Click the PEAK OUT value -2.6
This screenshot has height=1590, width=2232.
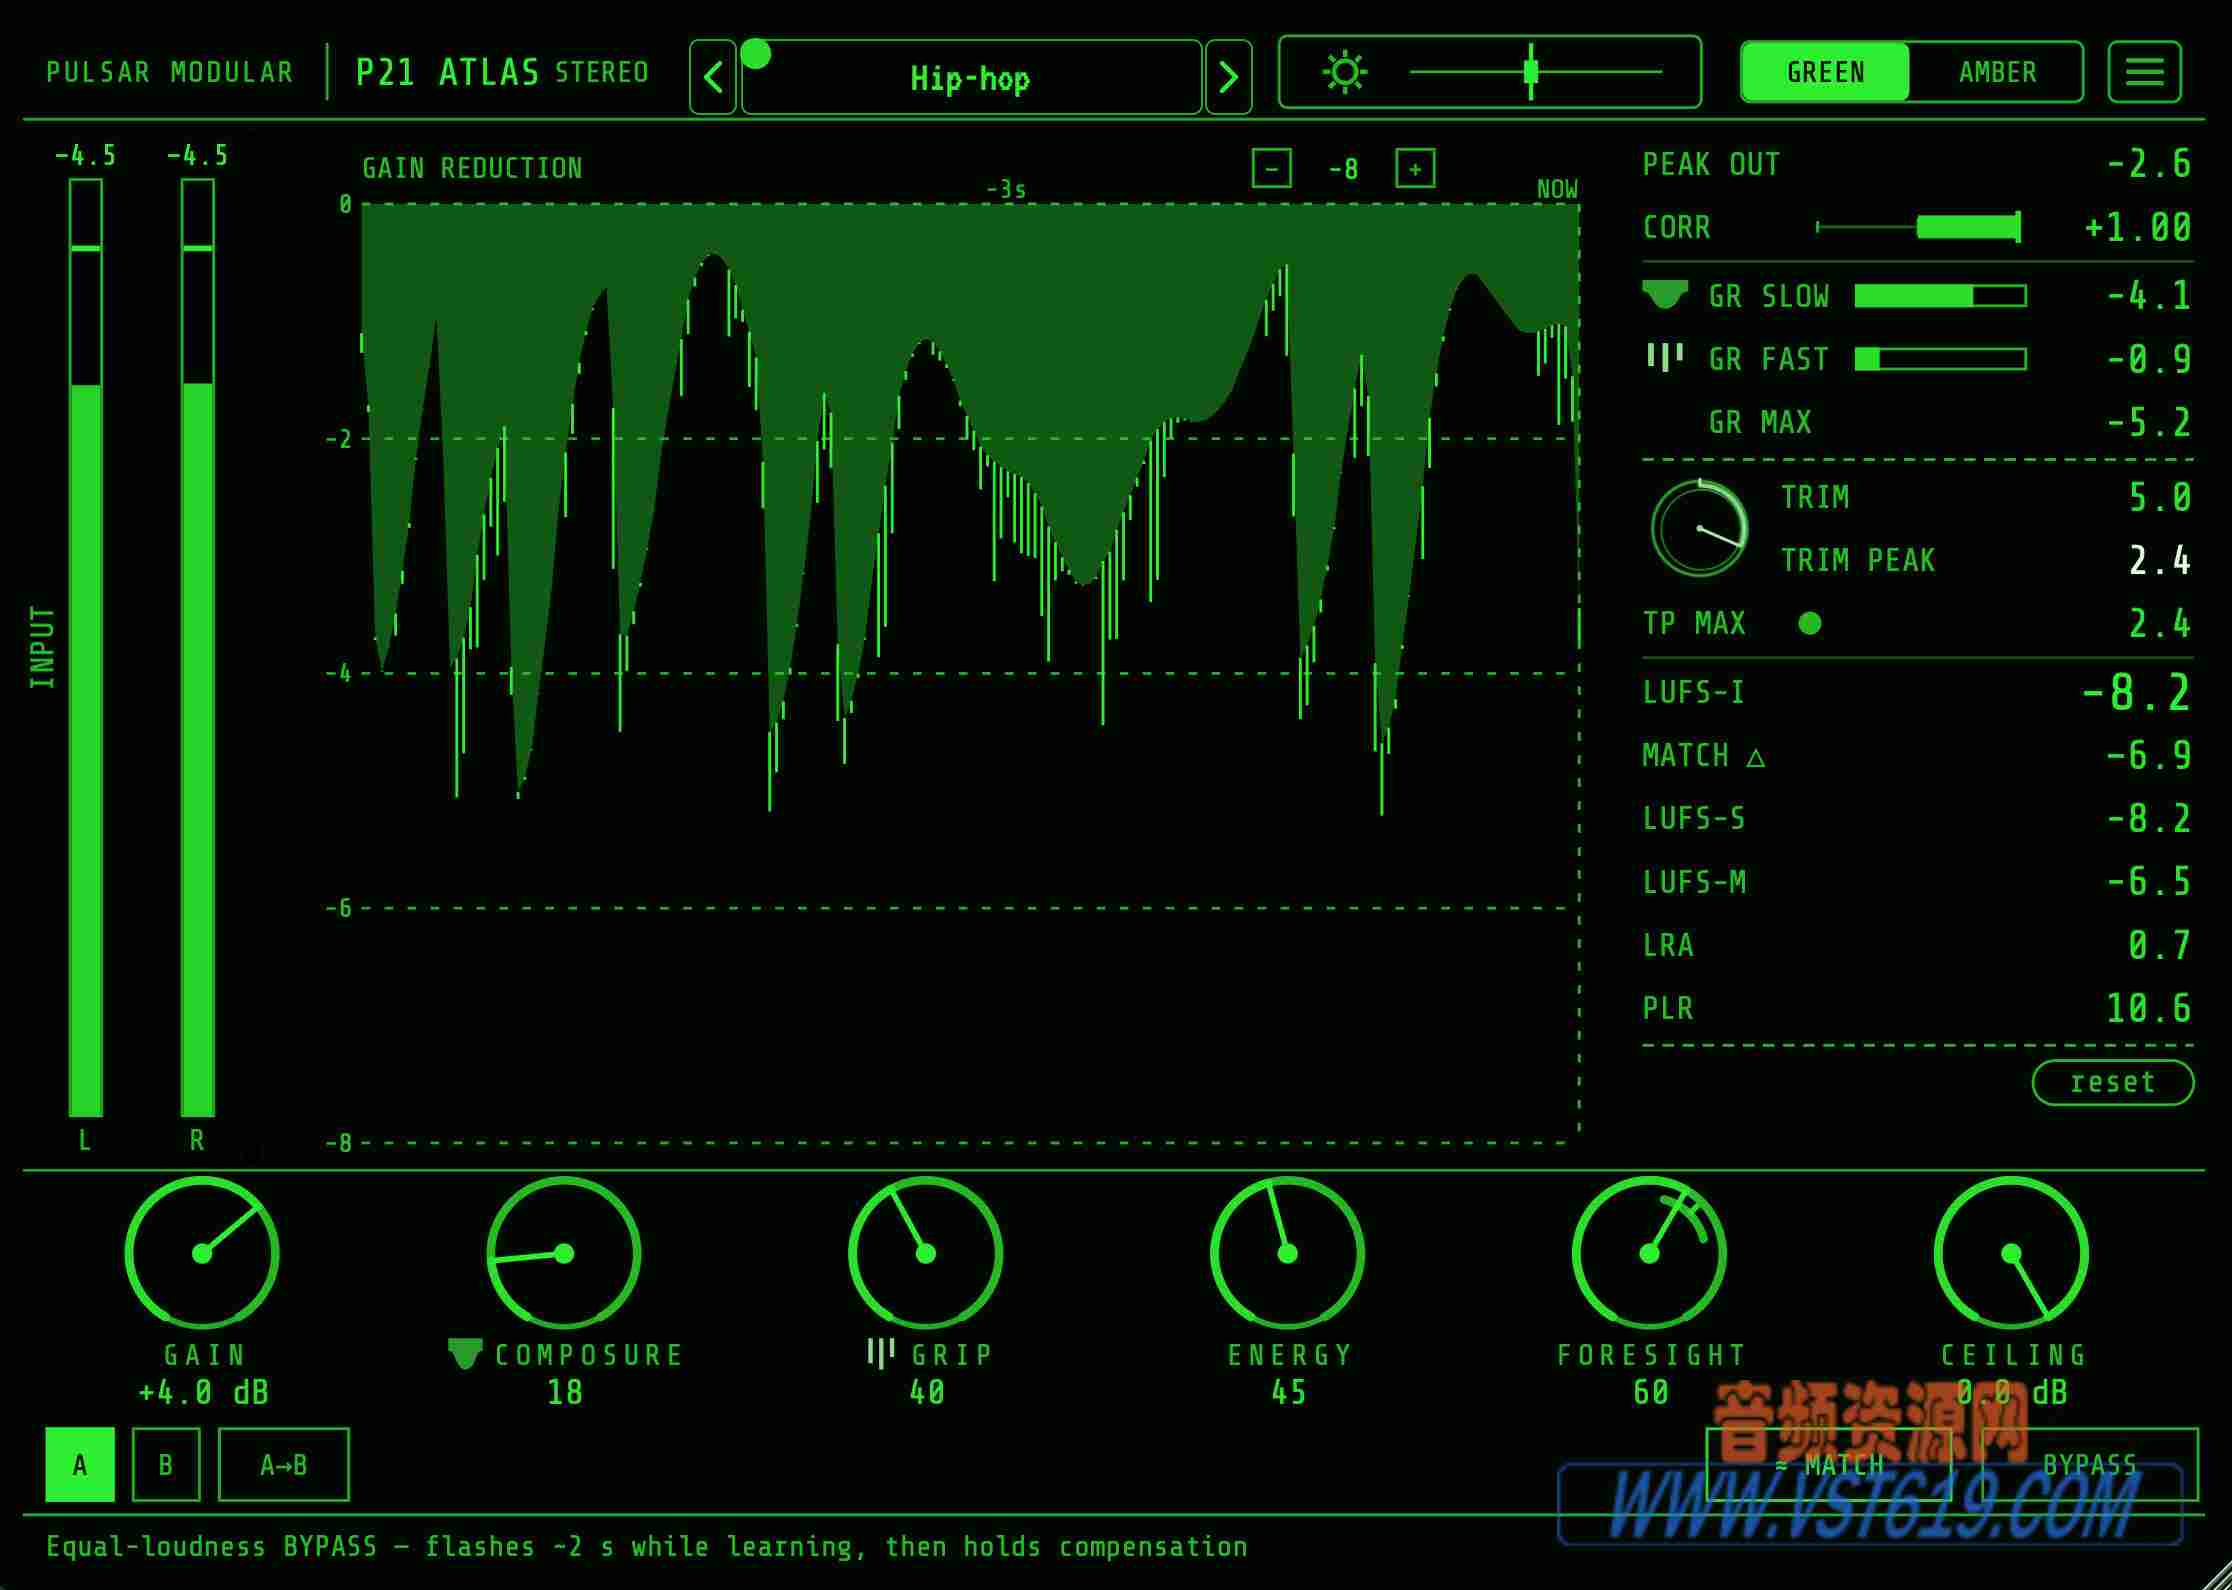coord(2149,163)
